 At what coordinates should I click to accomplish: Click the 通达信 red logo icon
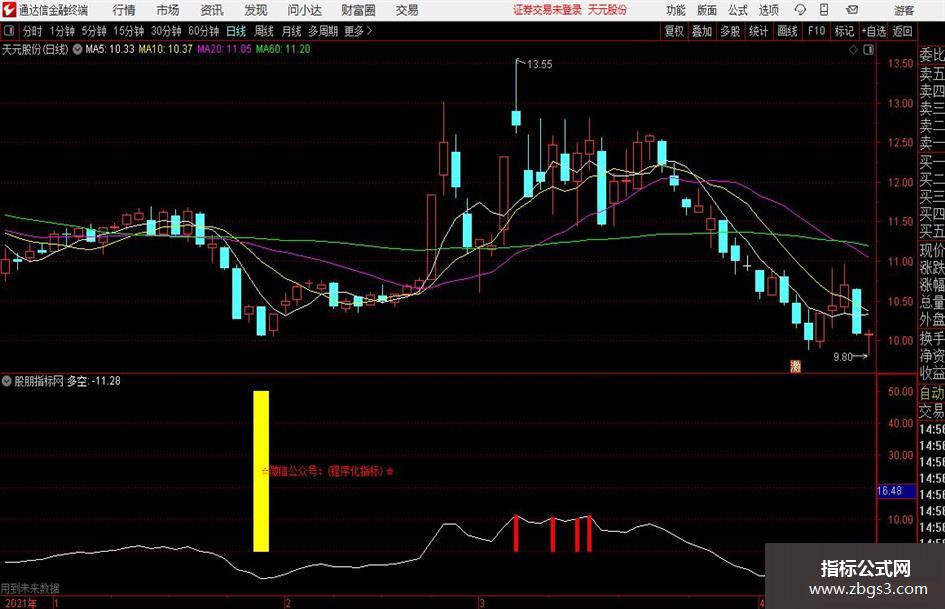(9, 10)
